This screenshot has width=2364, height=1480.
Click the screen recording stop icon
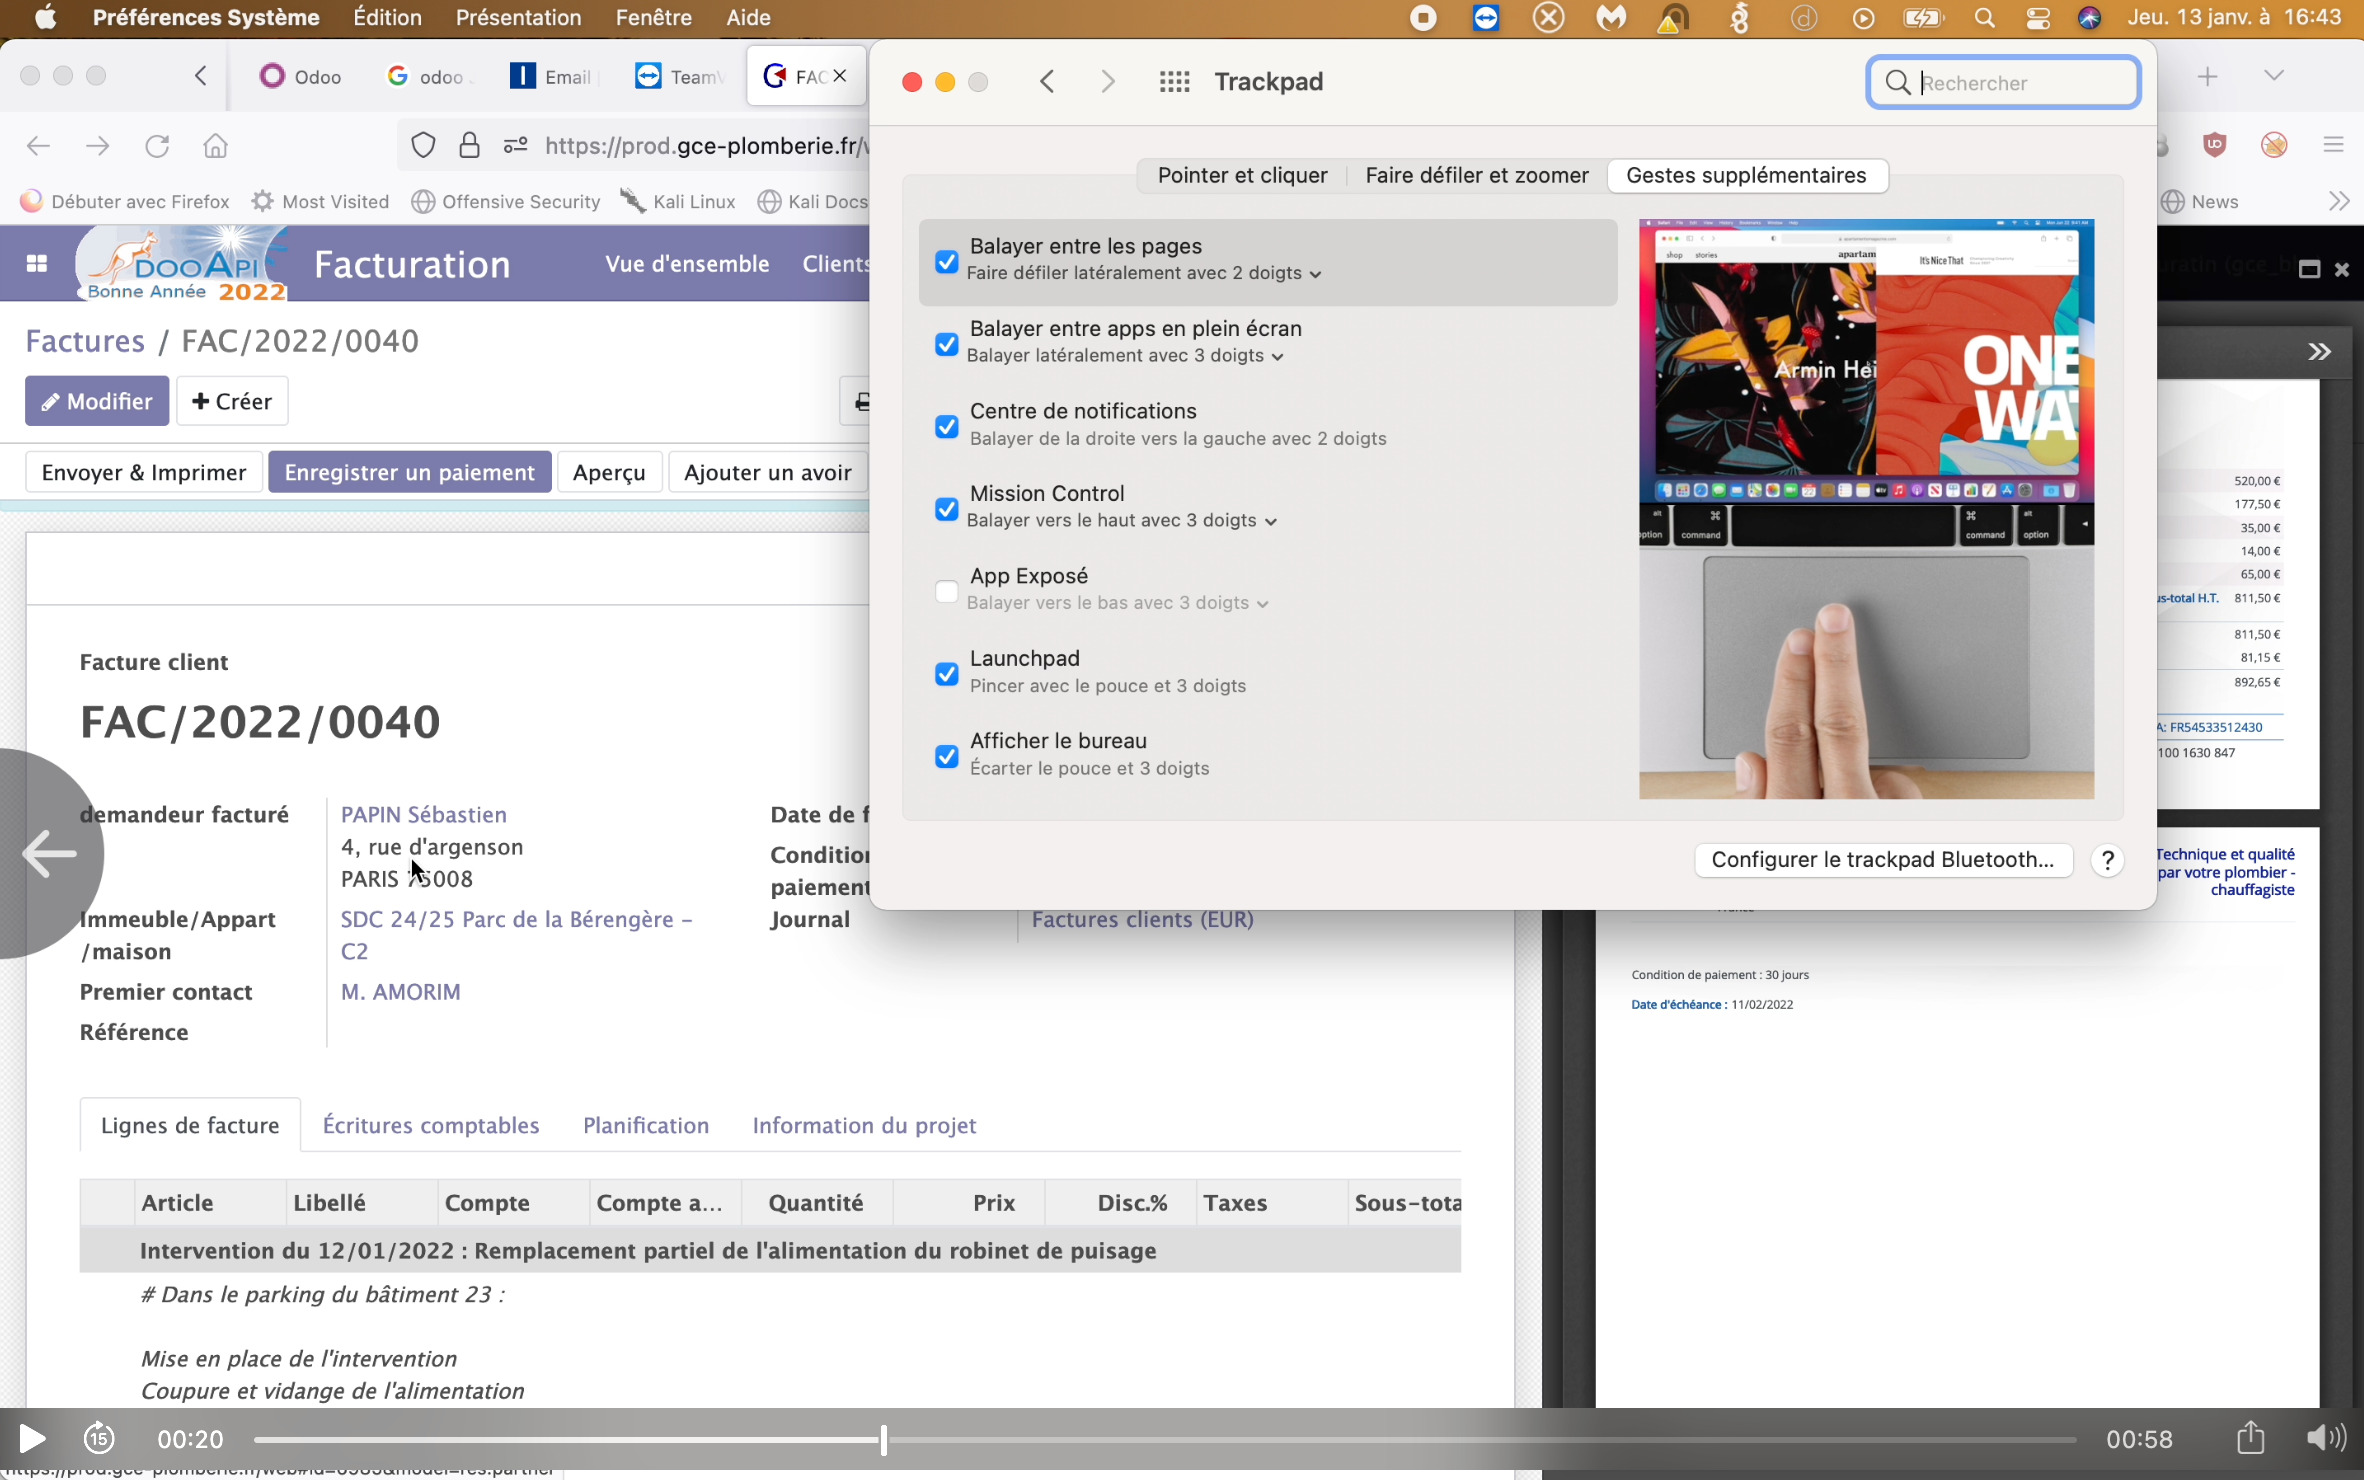(1423, 17)
